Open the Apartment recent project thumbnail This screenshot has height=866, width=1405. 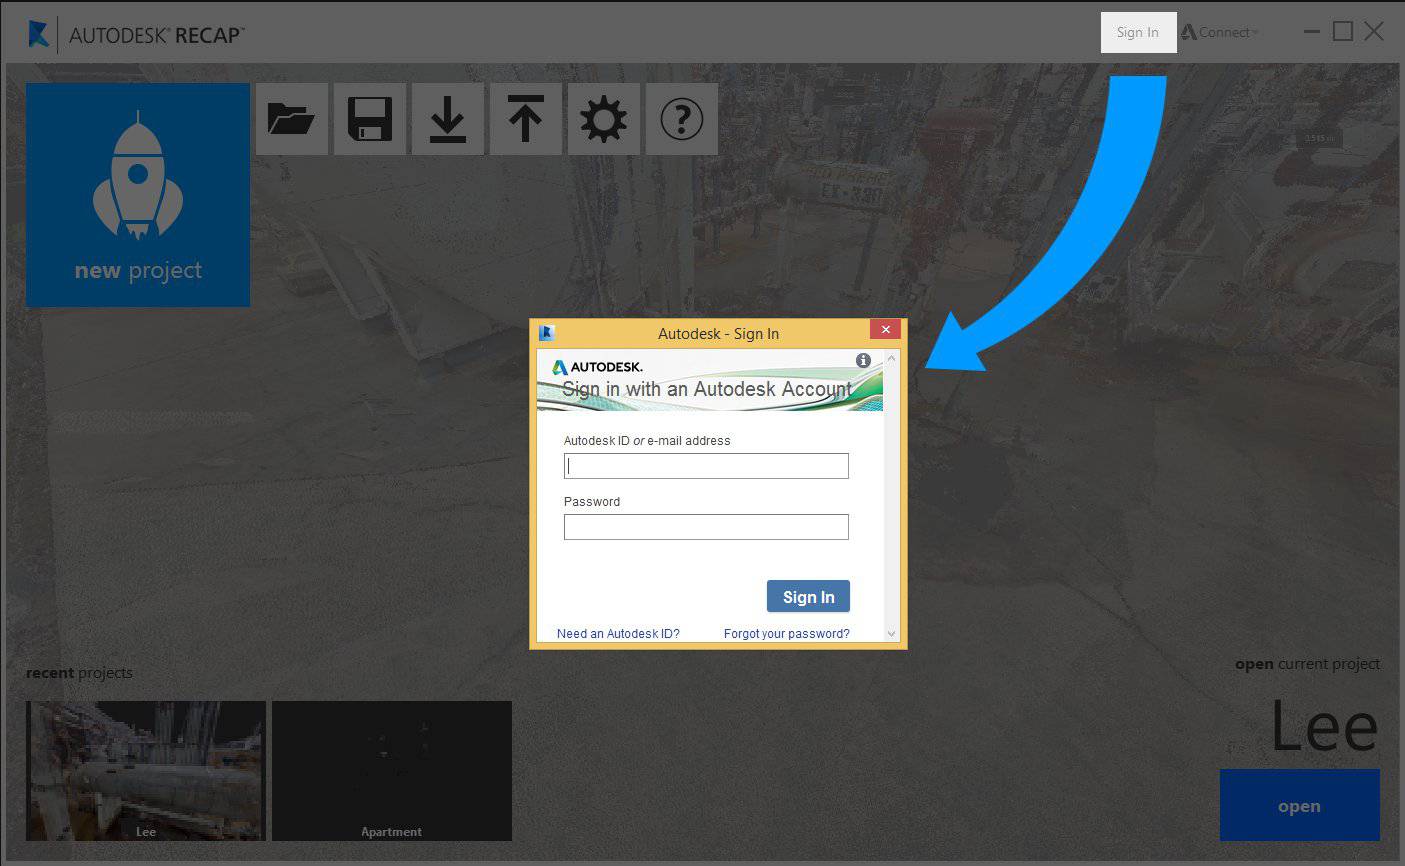[x=392, y=770]
